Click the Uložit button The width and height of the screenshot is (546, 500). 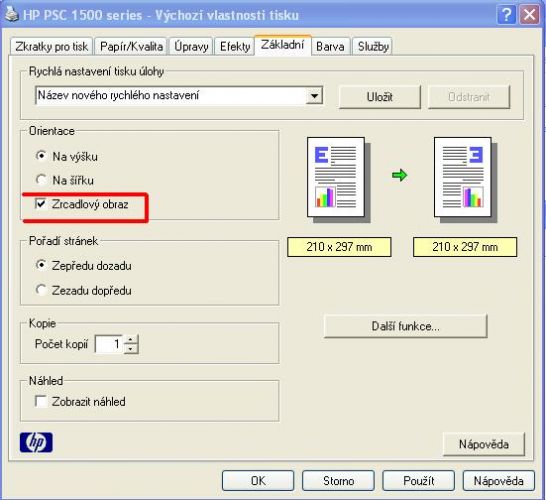click(380, 97)
